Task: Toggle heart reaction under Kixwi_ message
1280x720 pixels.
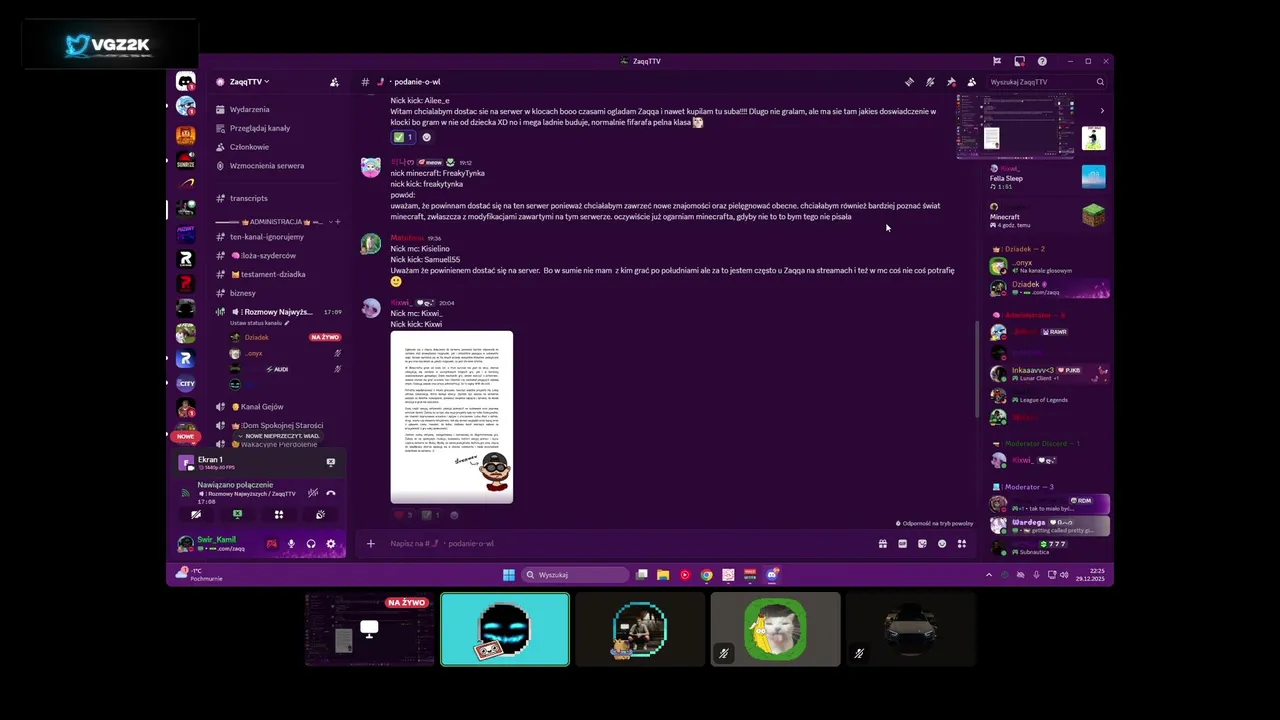Action: (403, 515)
